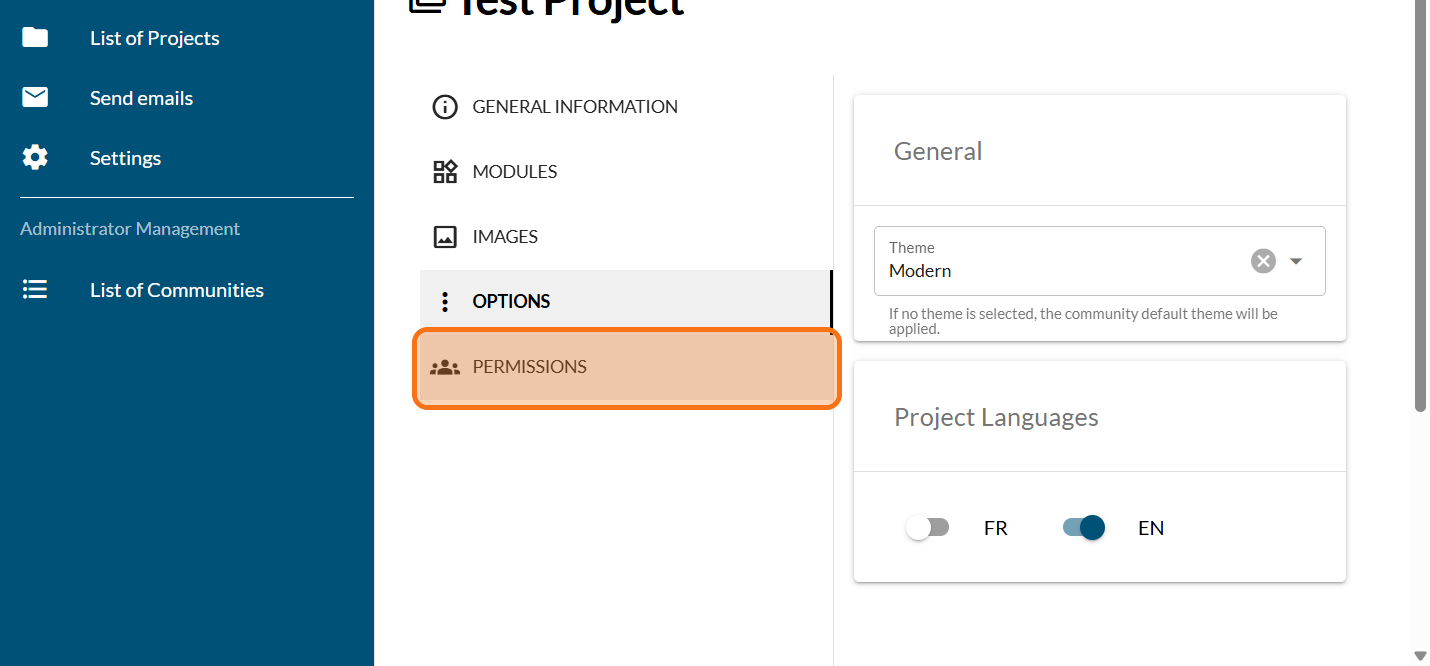Expand the Theme dropdown arrow
This screenshot has width=1430, height=666.
pyautogui.click(x=1296, y=261)
